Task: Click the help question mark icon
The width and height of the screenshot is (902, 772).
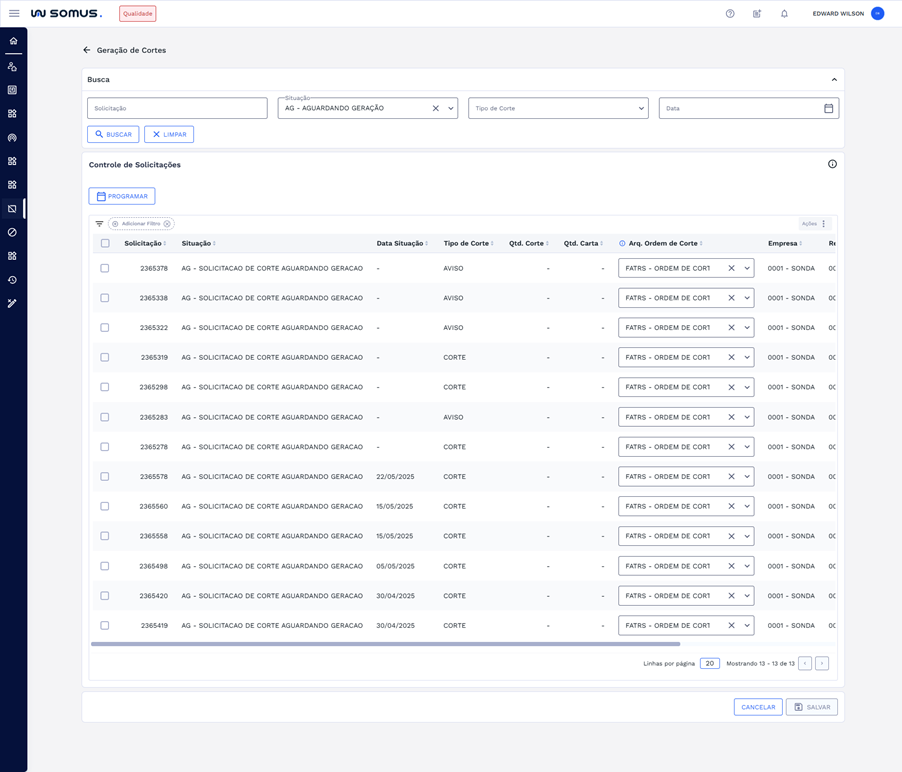Action: coord(730,14)
